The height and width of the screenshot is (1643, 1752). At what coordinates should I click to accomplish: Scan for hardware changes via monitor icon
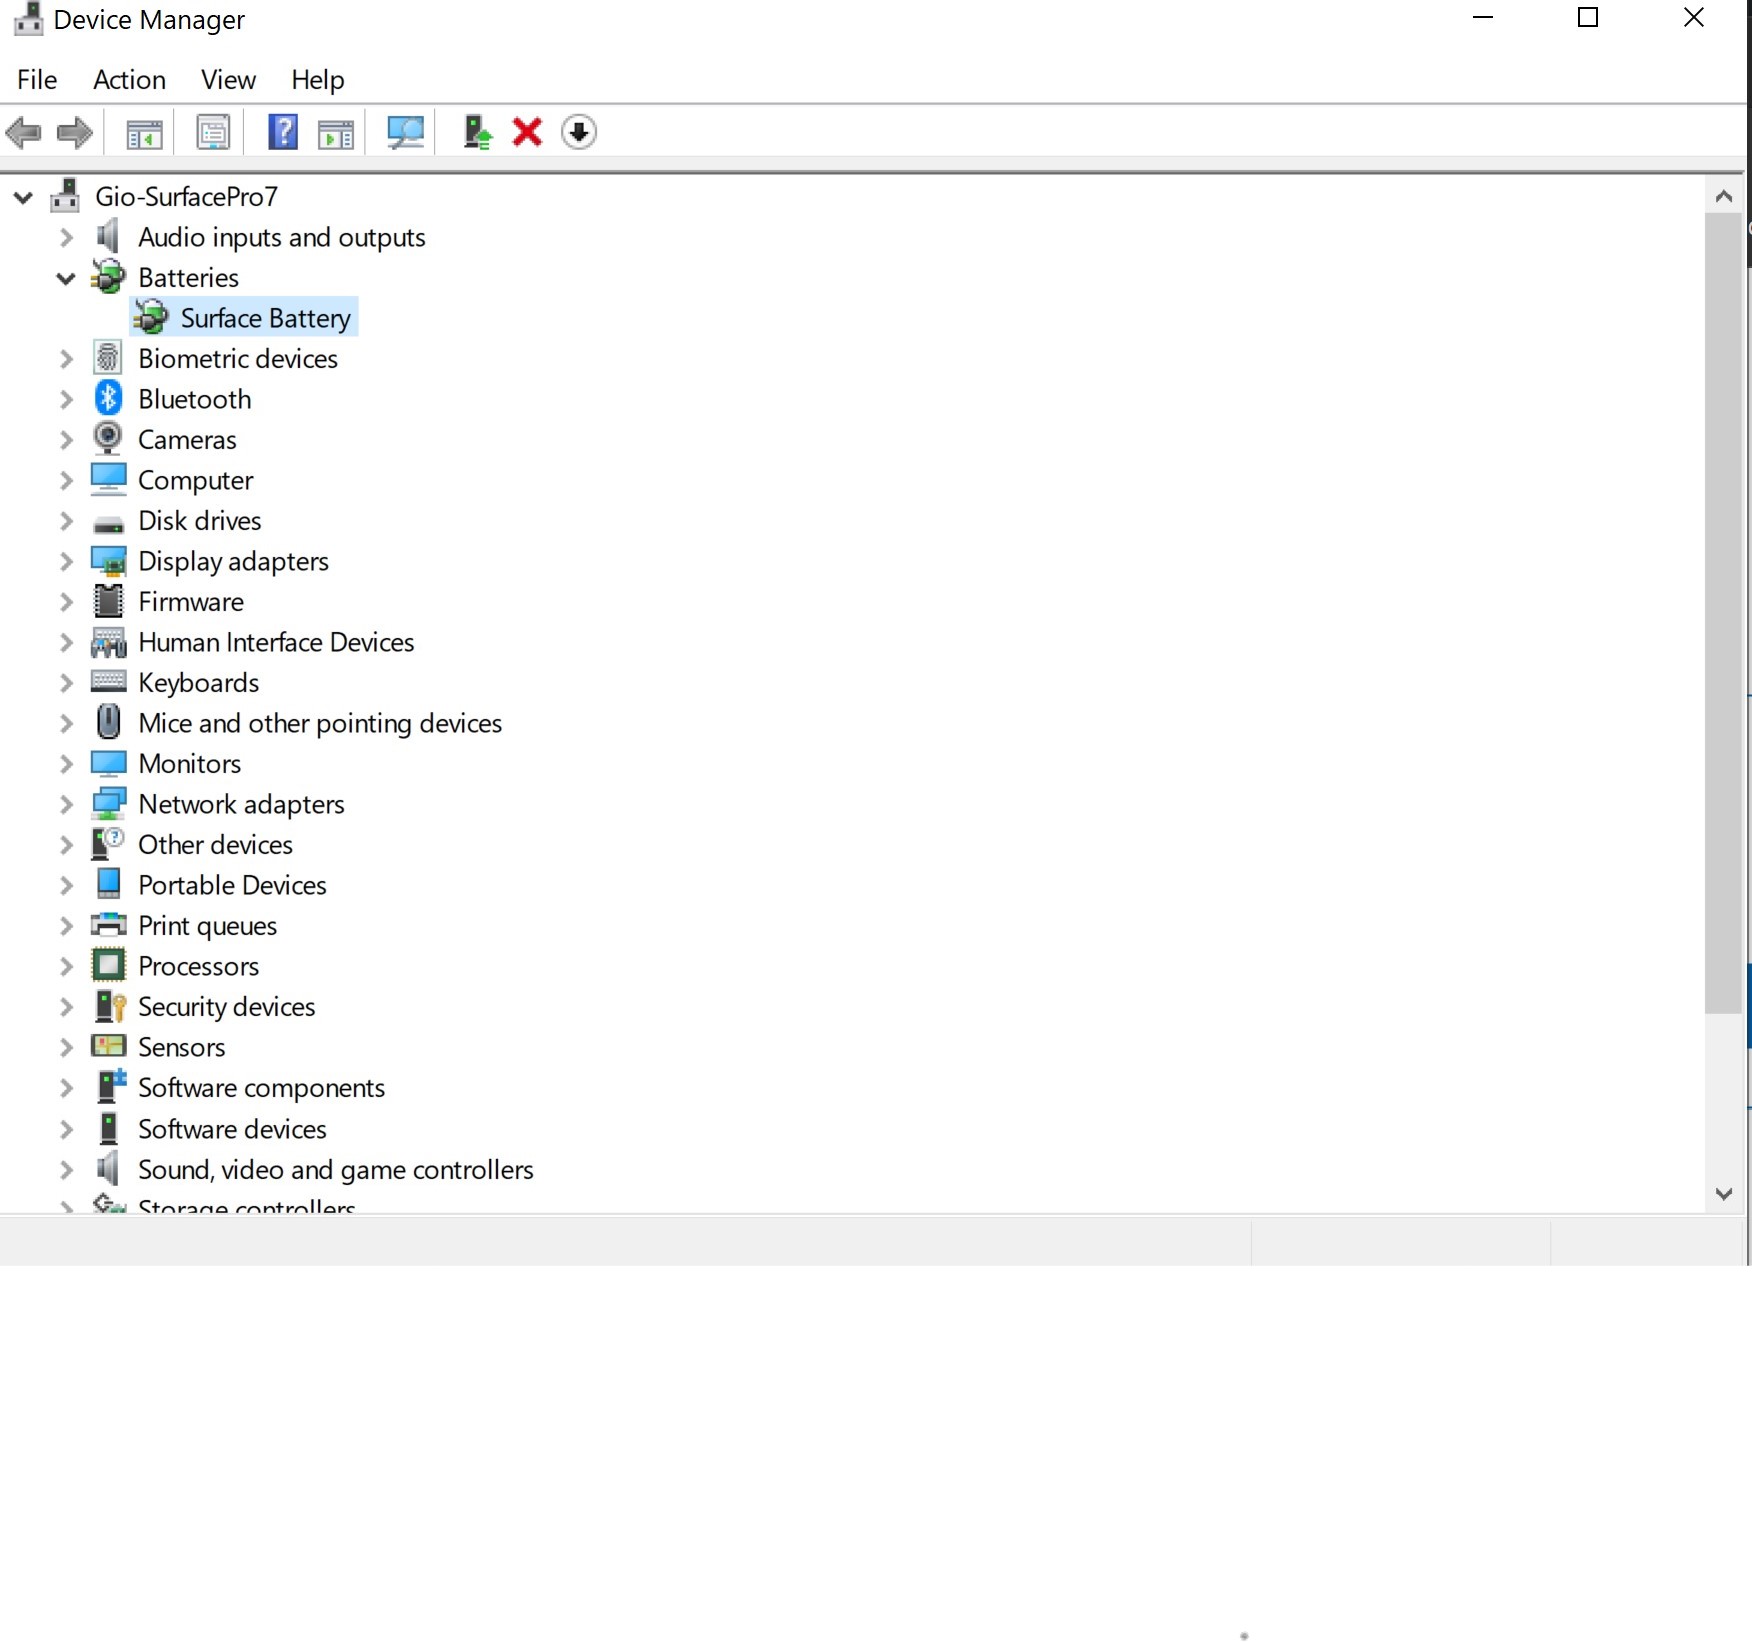(405, 132)
